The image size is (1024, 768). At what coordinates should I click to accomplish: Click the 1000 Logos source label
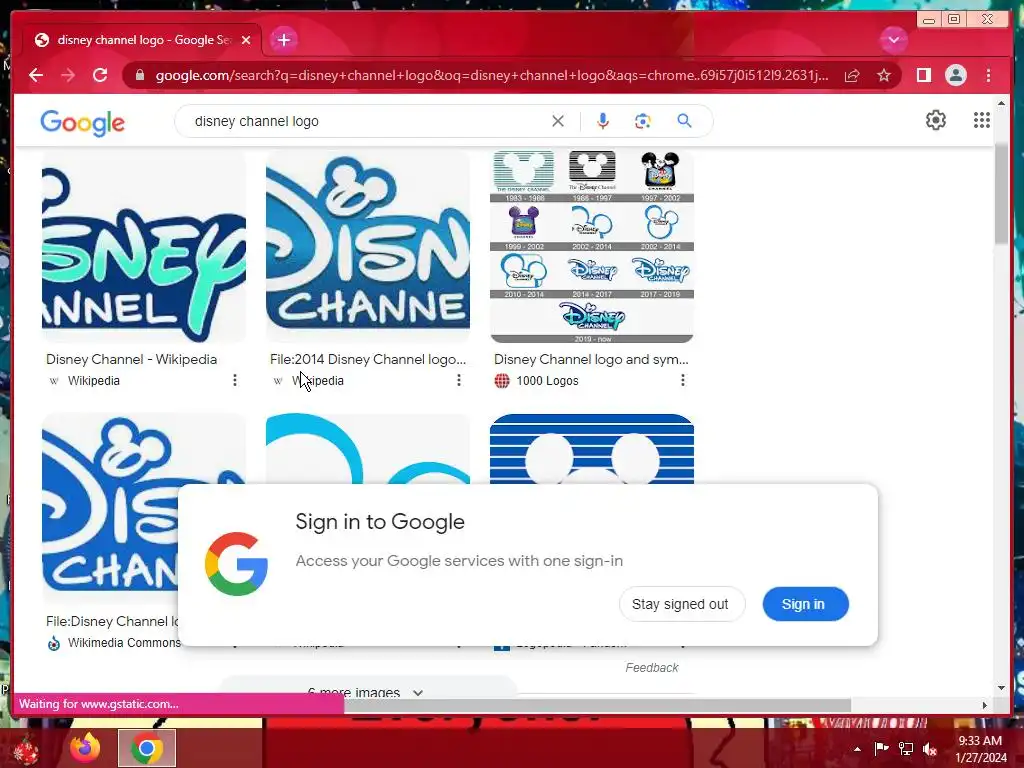point(547,381)
